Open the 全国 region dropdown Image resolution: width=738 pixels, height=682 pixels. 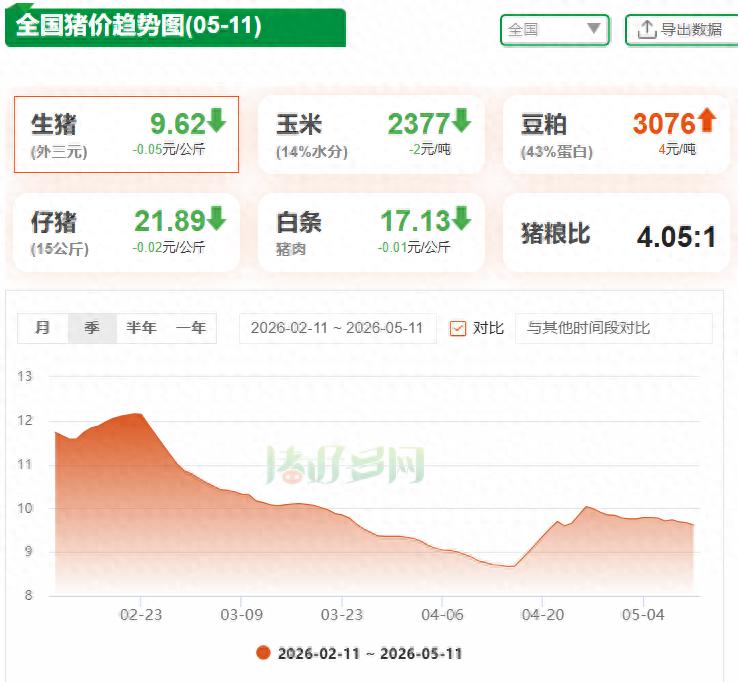(555, 30)
